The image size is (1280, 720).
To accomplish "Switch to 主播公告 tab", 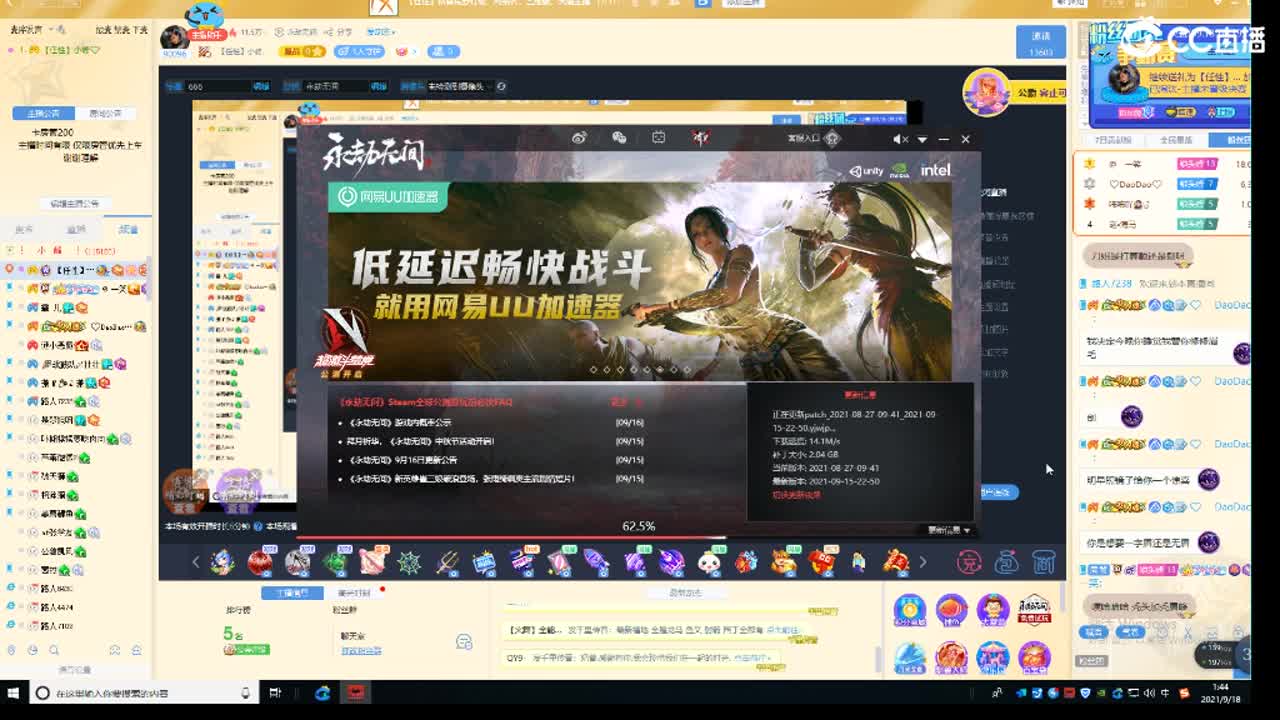I will point(43,113).
